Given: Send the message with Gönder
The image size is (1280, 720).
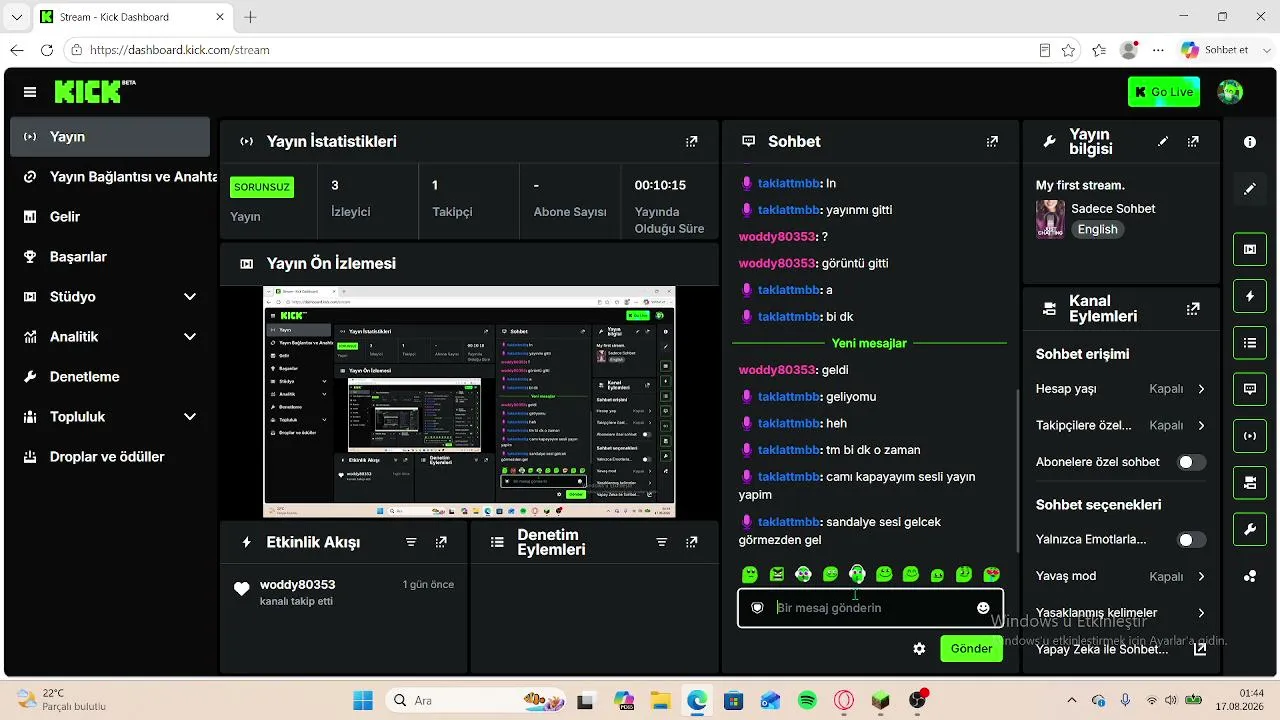Looking at the screenshot, I should coord(971,649).
